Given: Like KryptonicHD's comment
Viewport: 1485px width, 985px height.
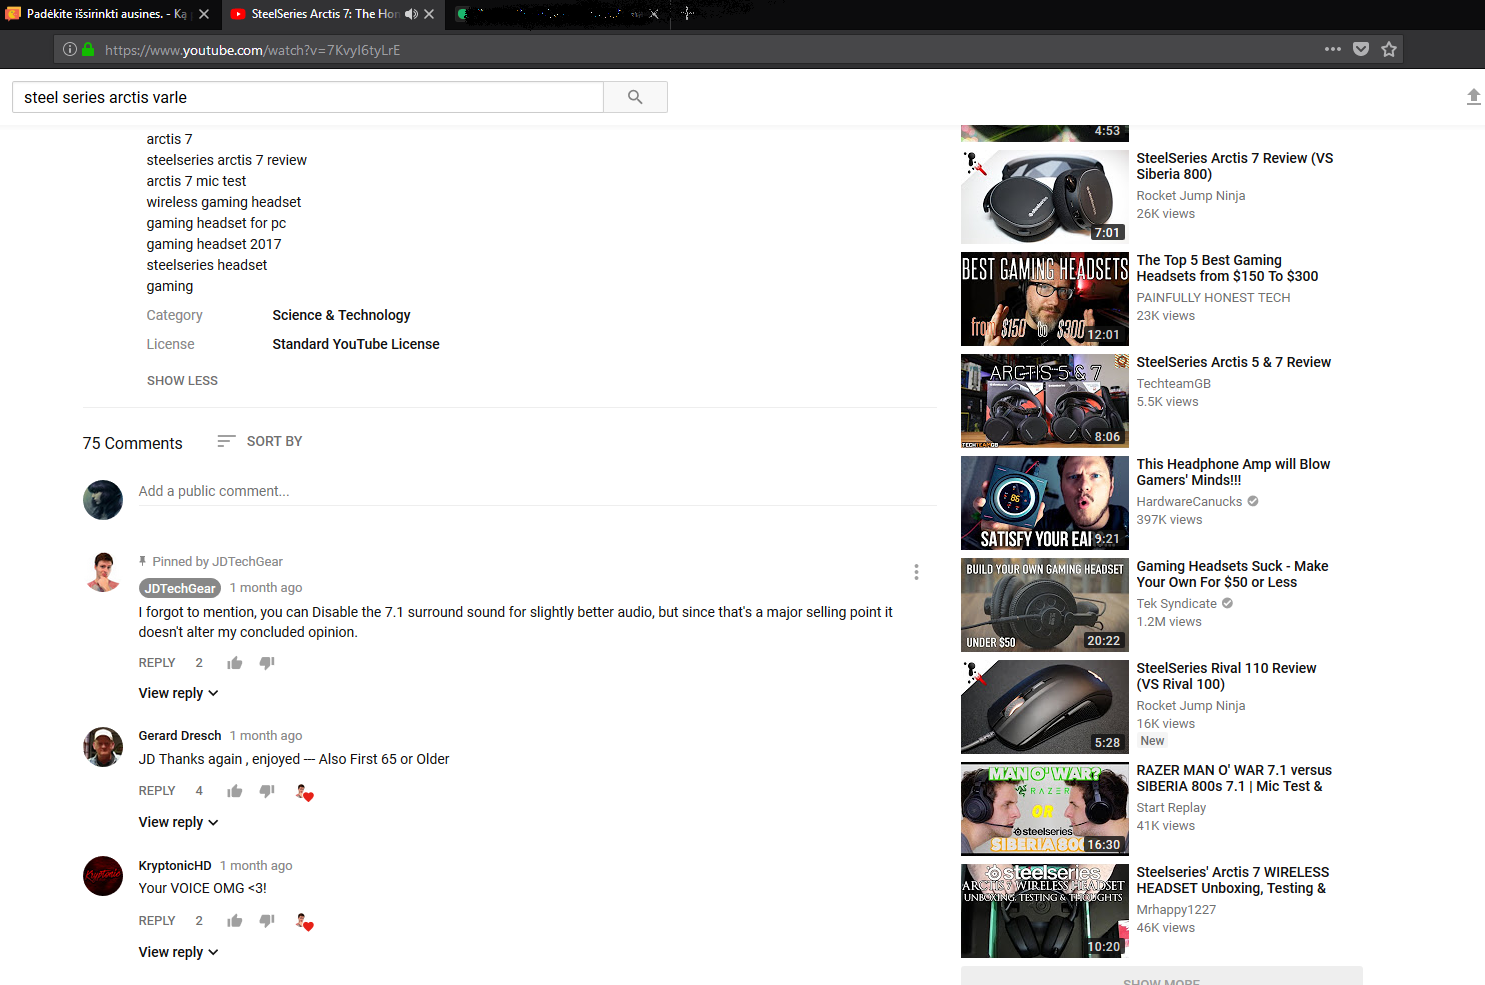Looking at the screenshot, I should point(235,921).
